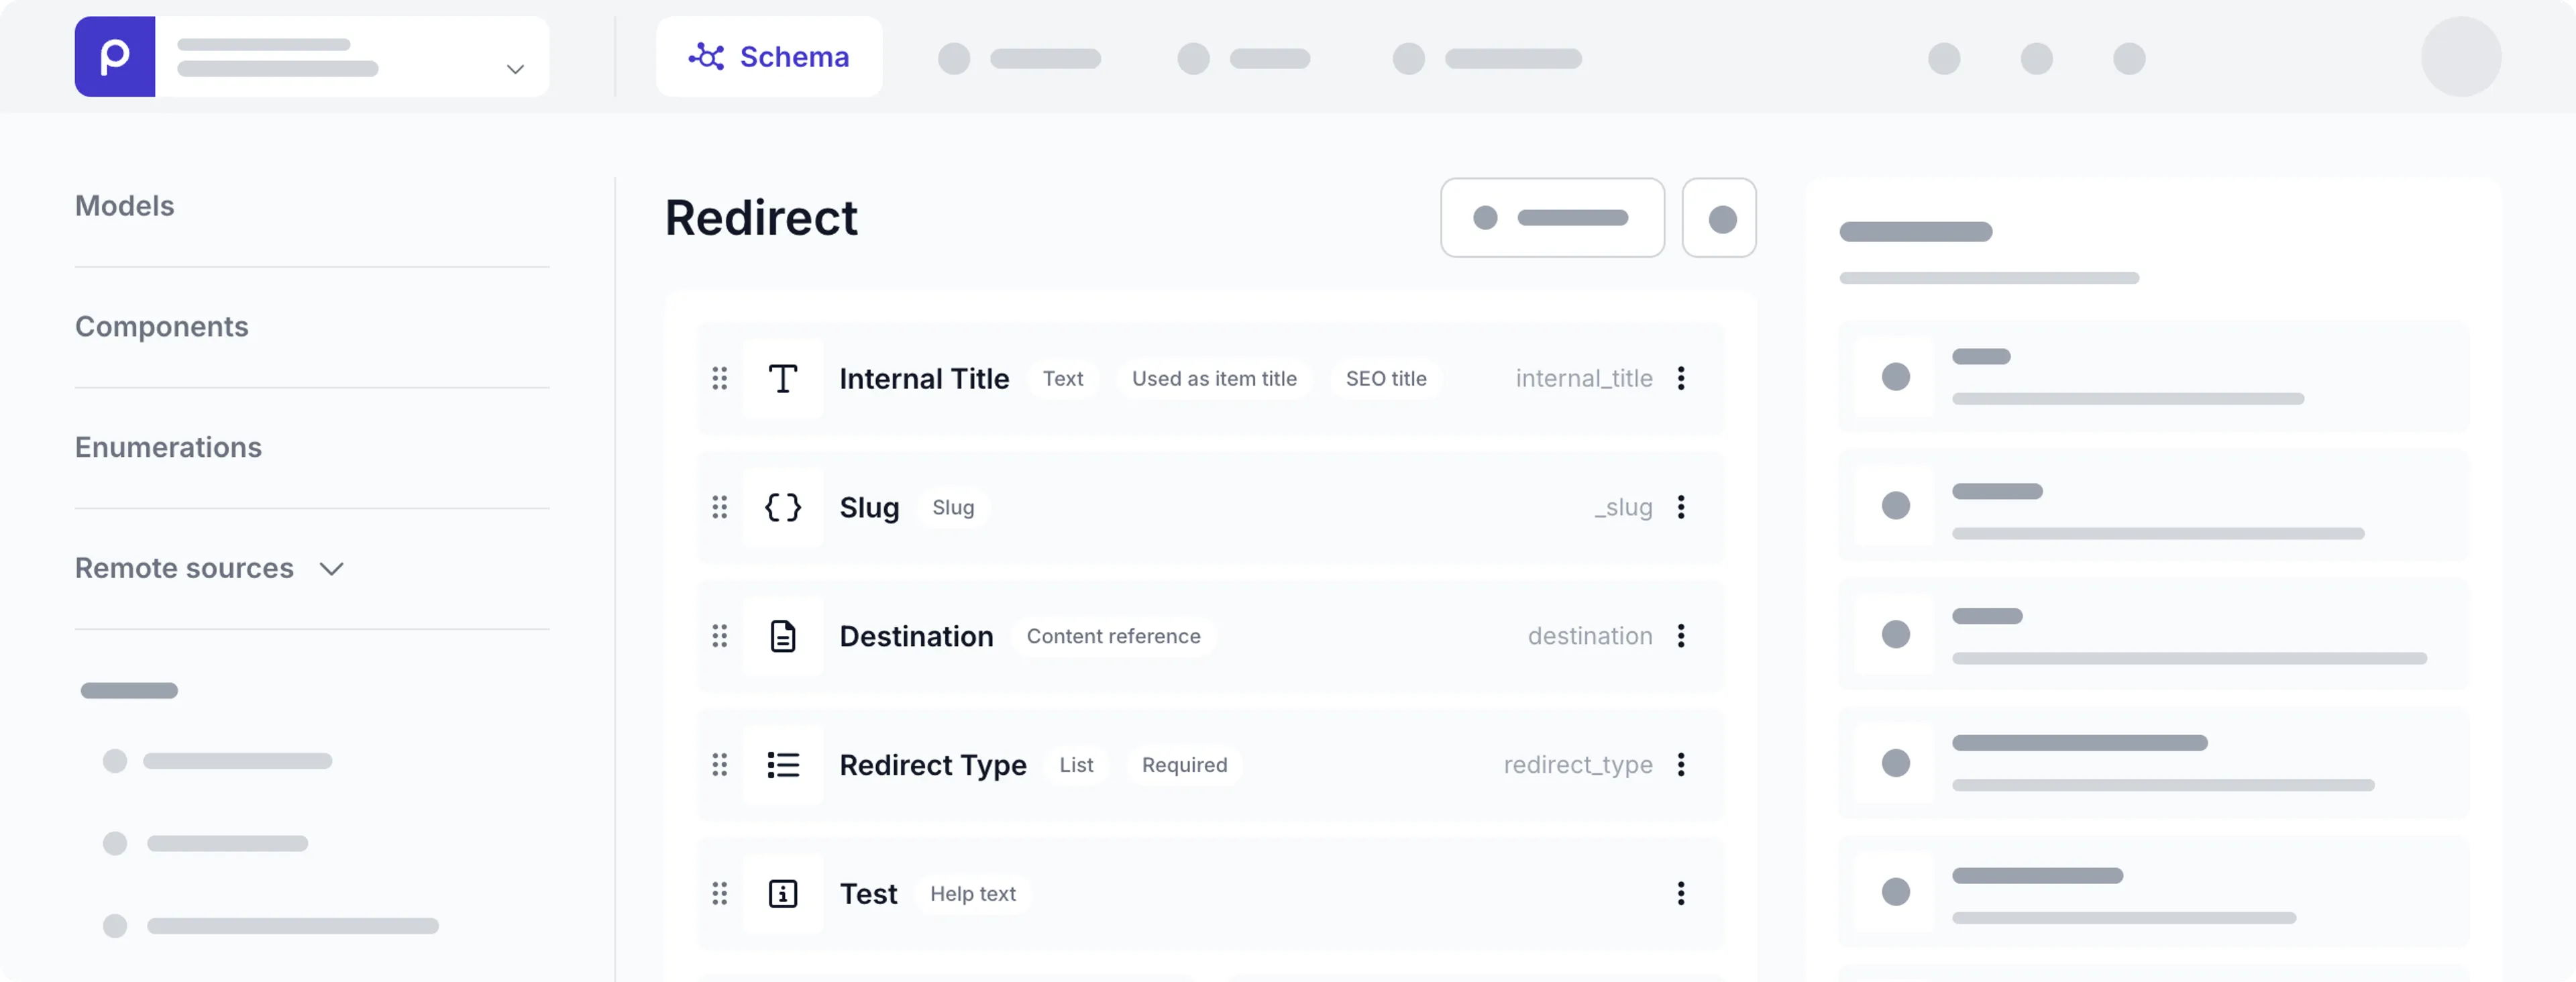Open the Models section

click(124, 206)
